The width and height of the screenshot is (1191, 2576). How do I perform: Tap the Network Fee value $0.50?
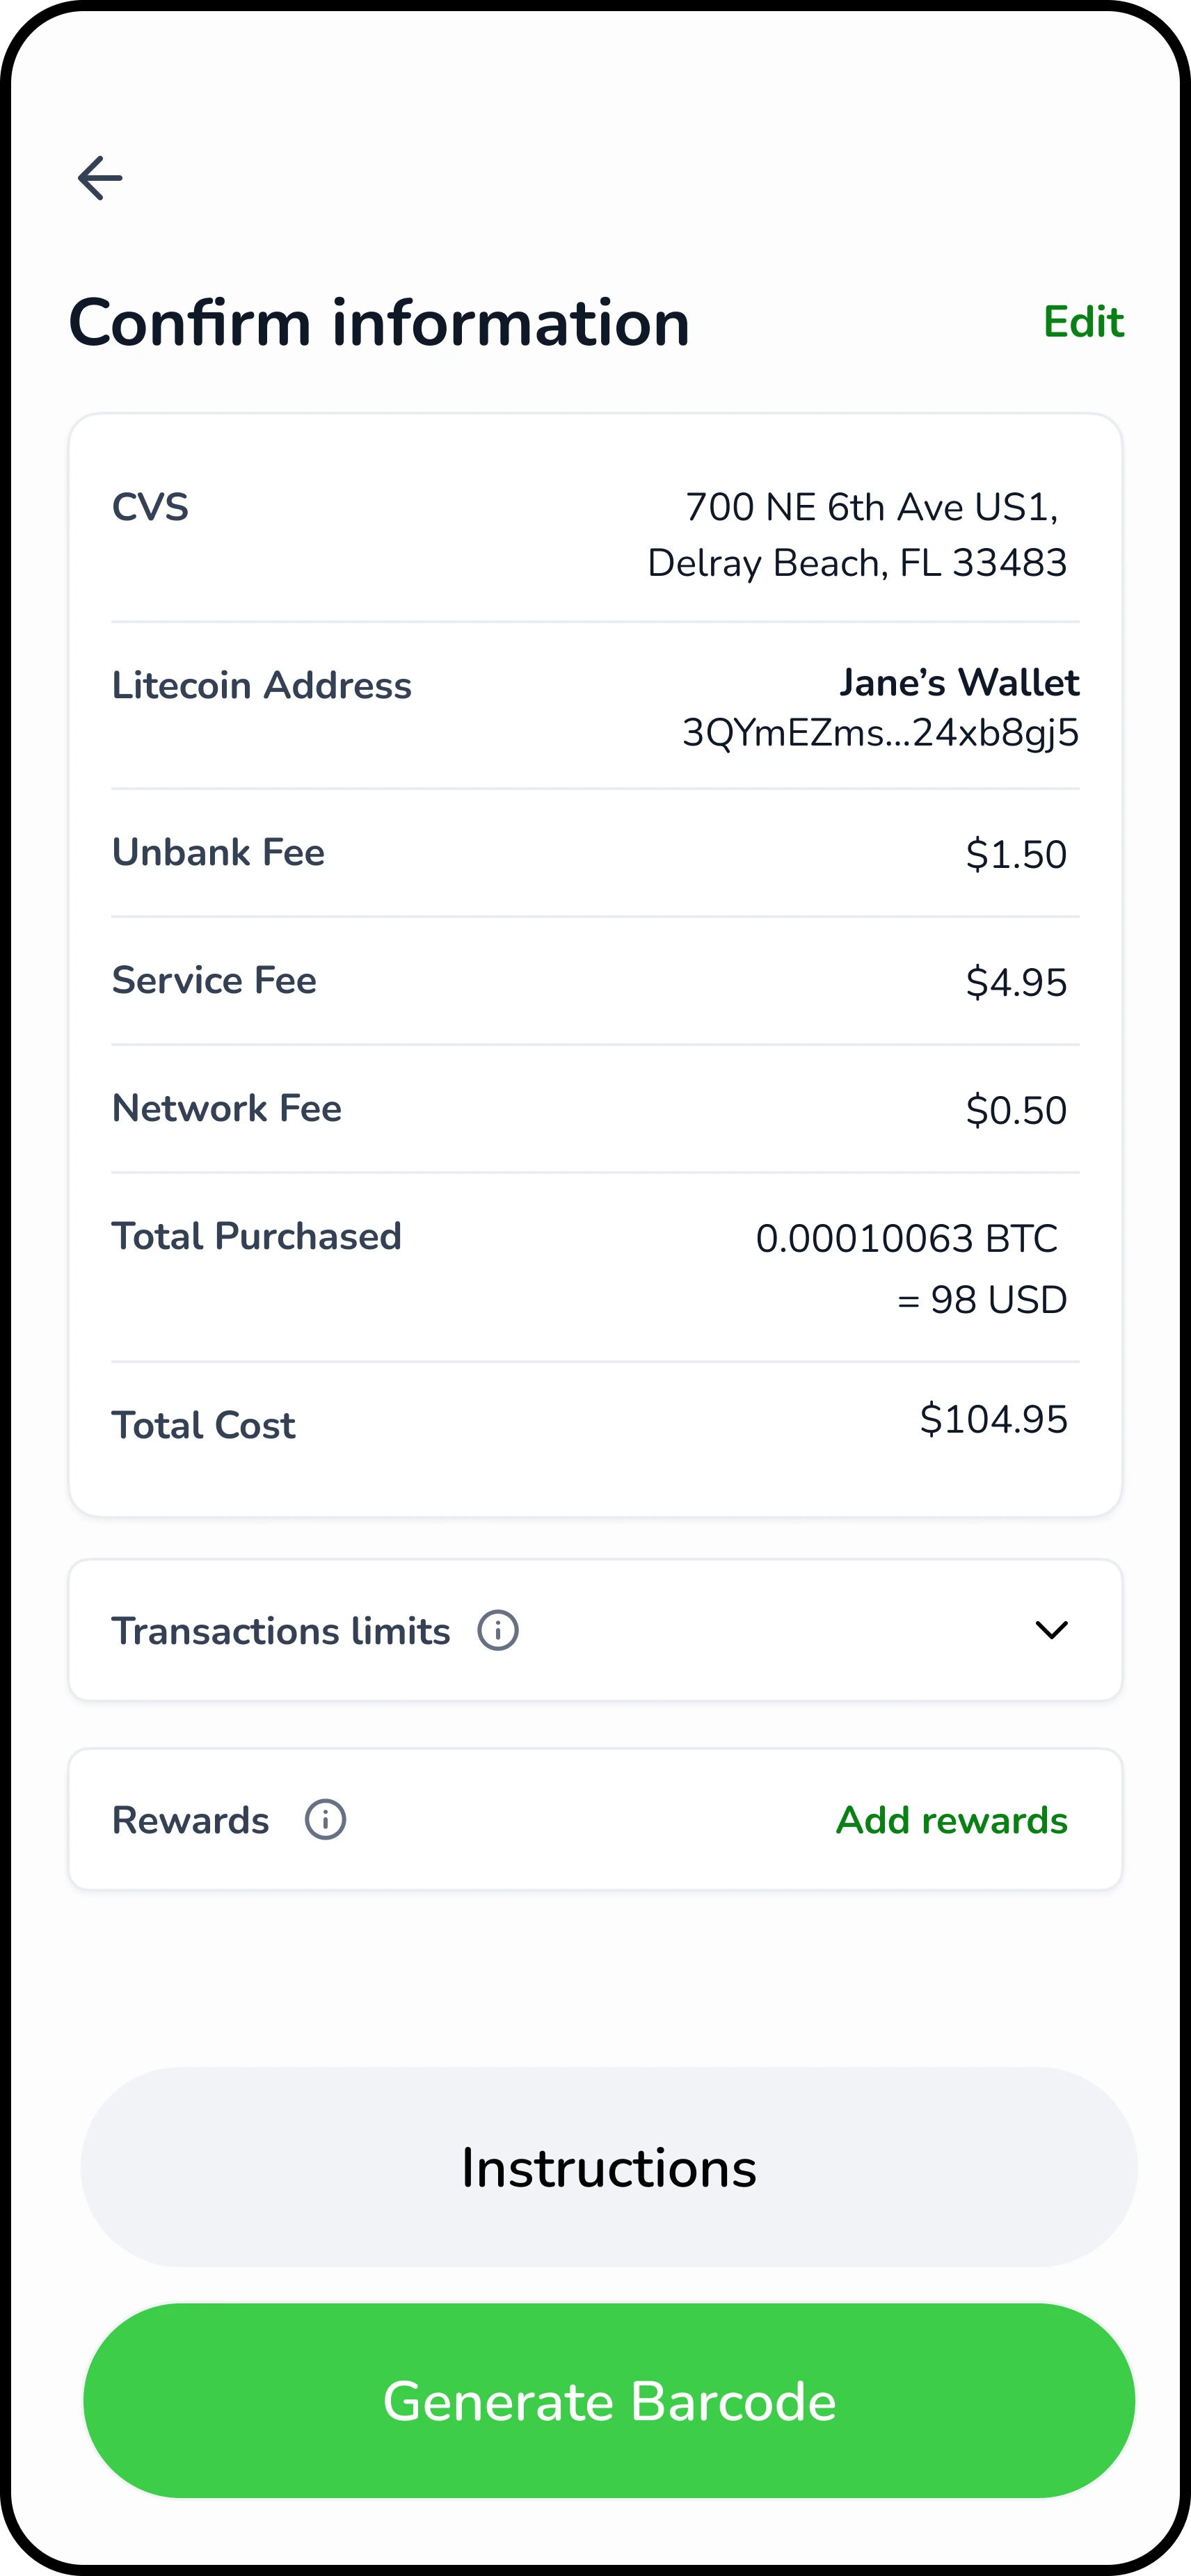[x=1015, y=1110]
